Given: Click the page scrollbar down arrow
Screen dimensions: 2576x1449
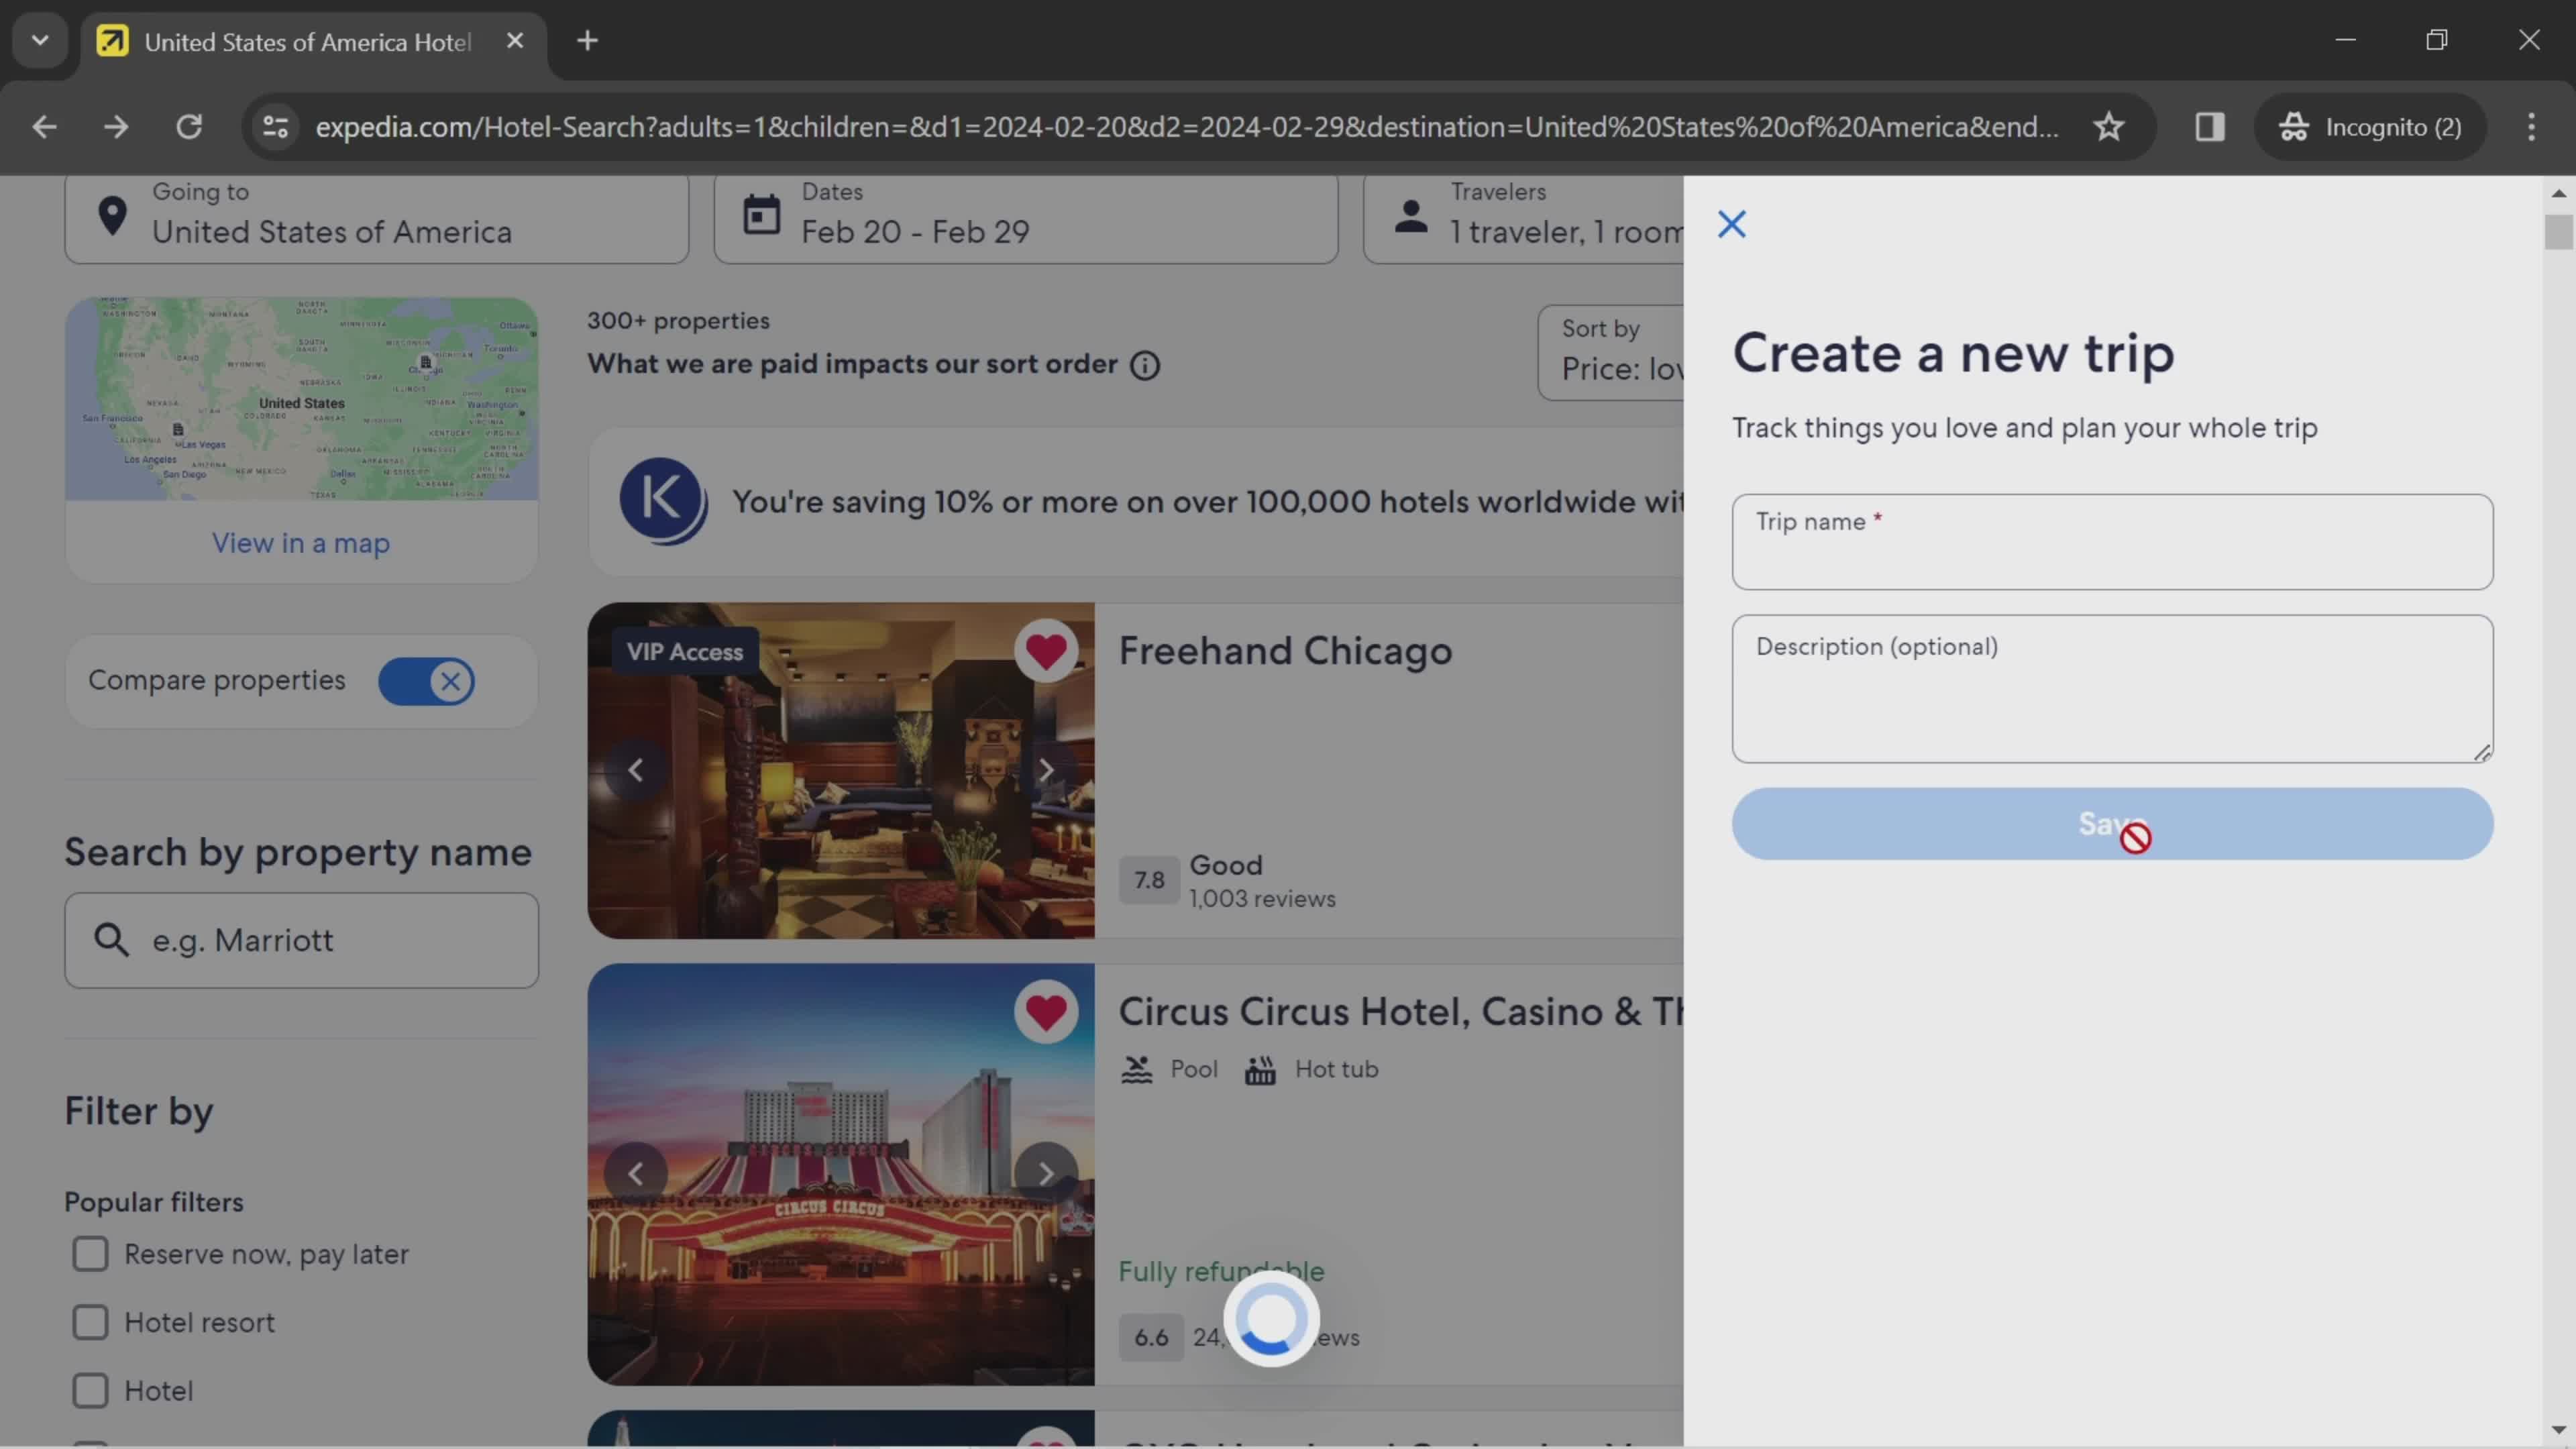Looking at the screenshot, I should click(2558, 1431).
